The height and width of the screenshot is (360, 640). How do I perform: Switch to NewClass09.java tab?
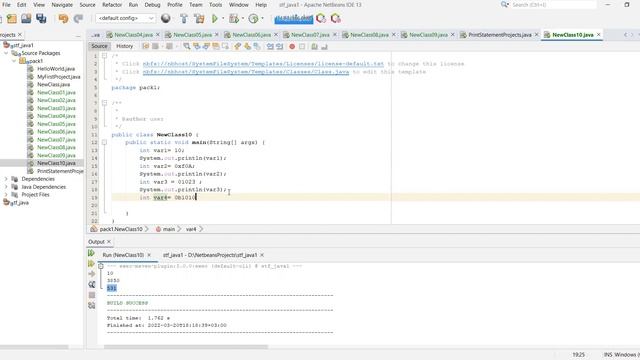pos(429,35)
